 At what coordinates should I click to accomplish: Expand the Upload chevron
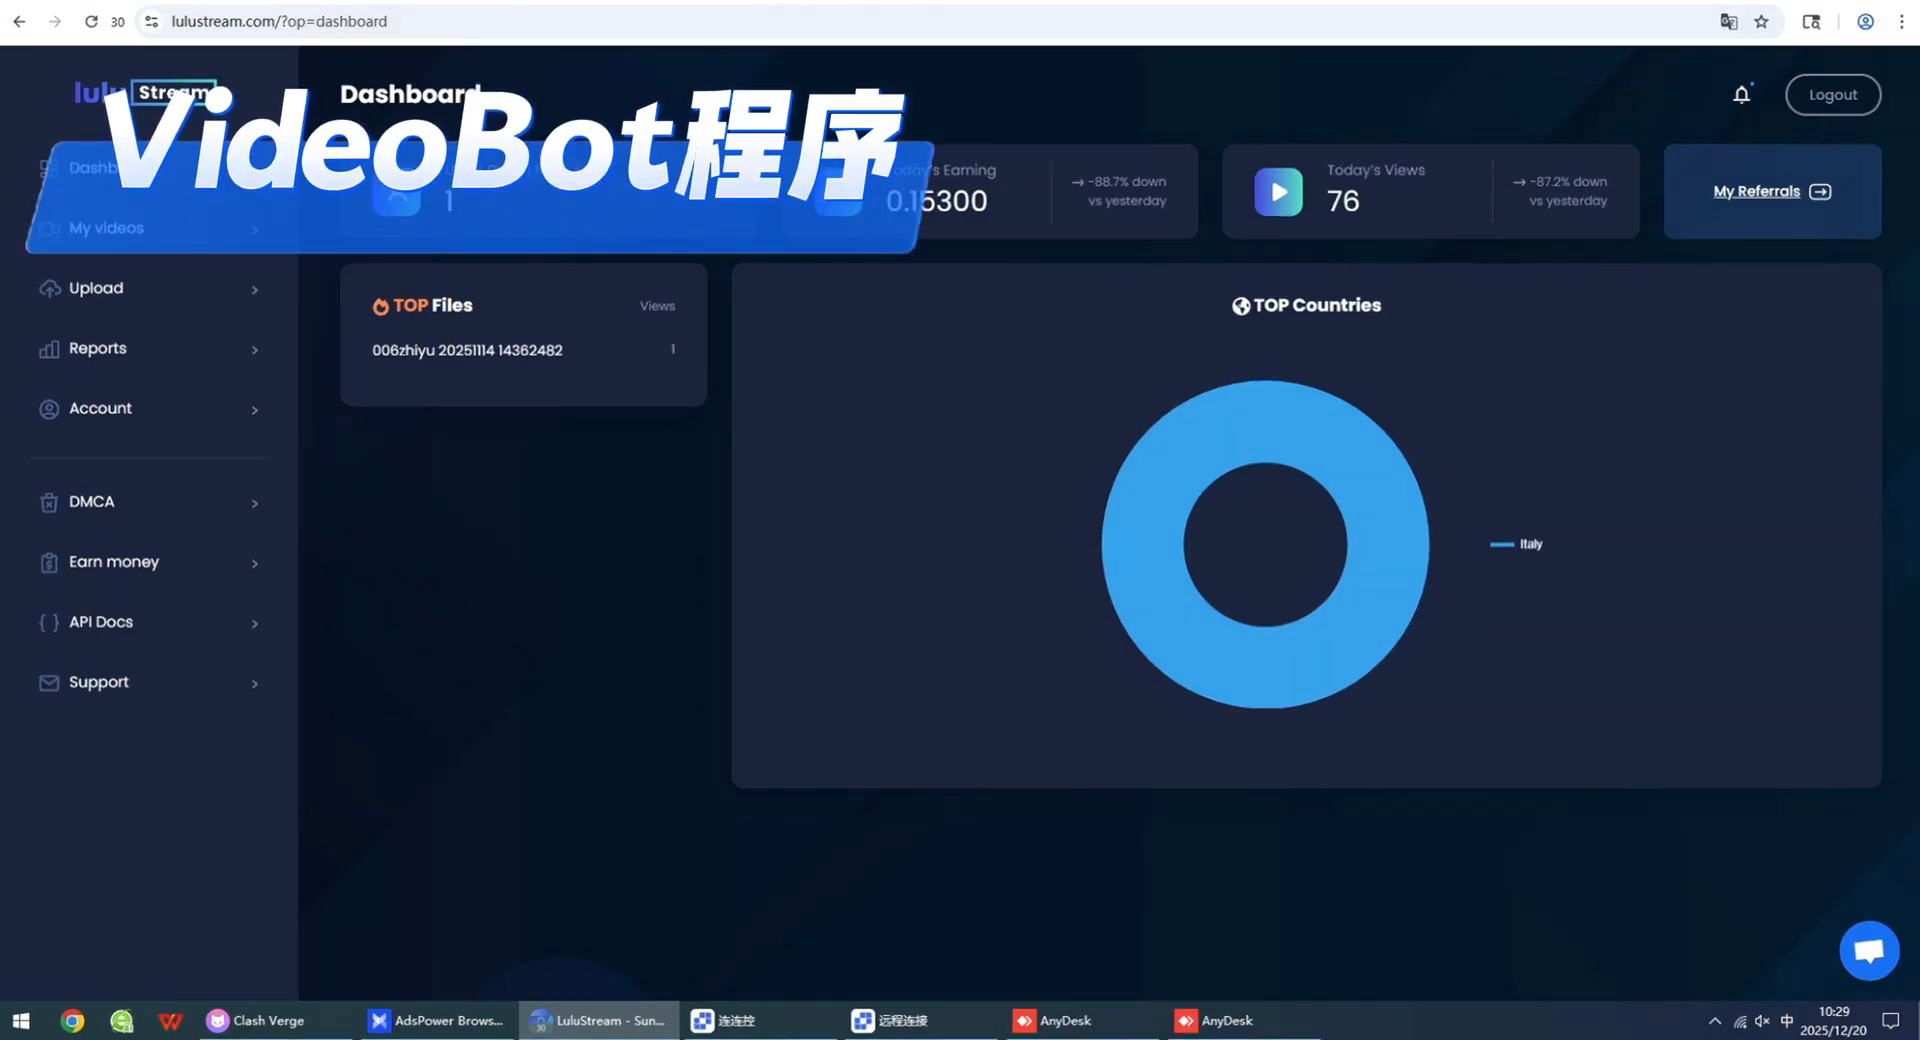[255, 290]
